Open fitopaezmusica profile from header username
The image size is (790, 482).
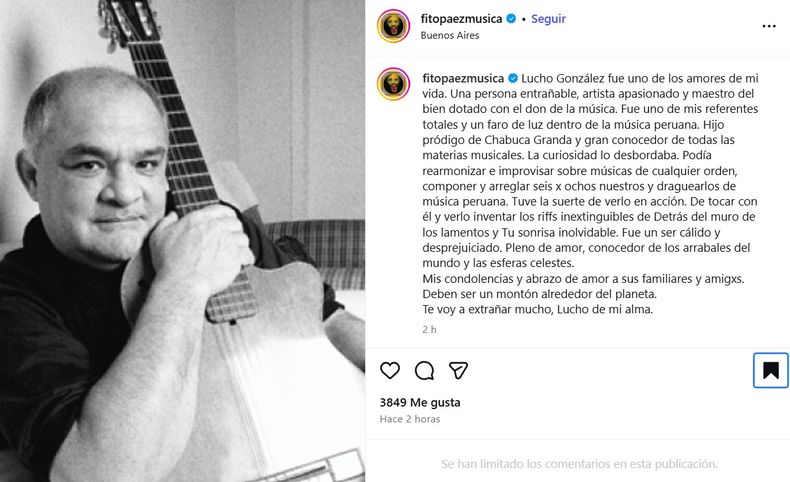pyautogui.click(x=462, y=19)
